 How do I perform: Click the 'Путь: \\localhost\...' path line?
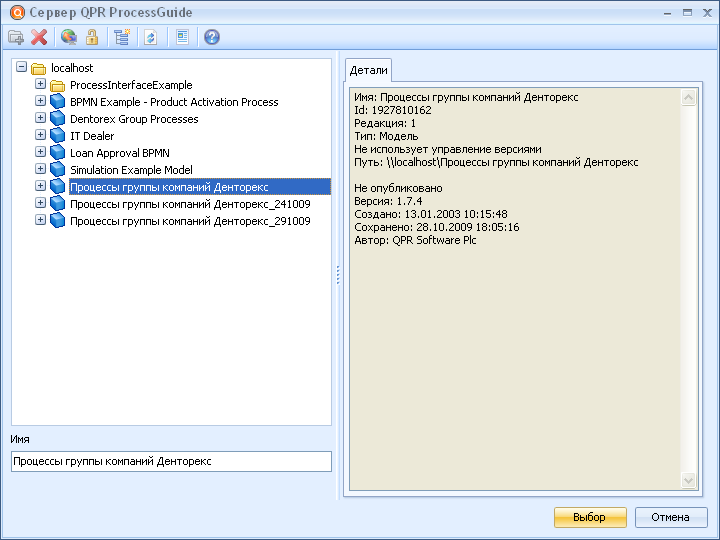(496, 162)
